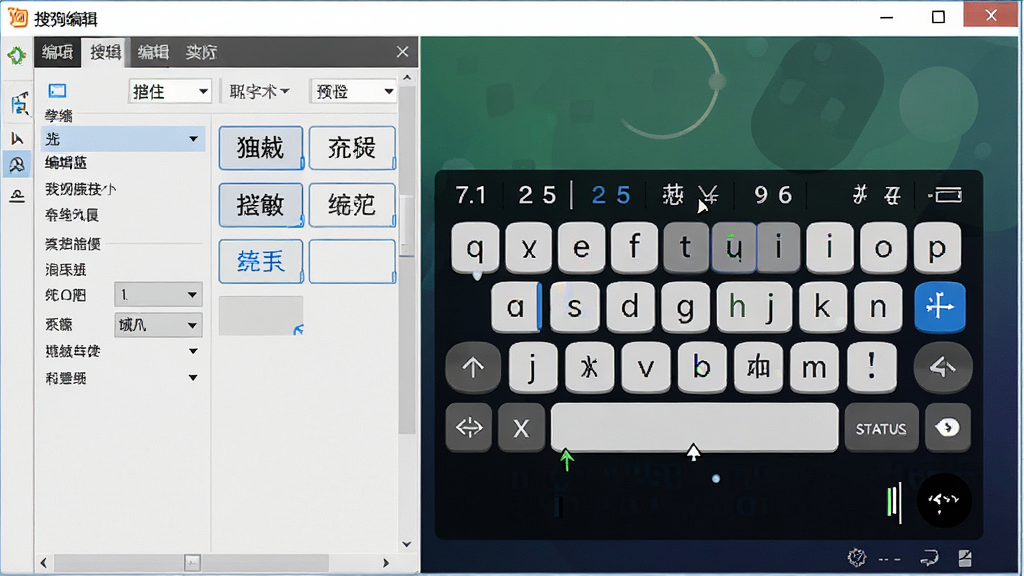1024x576 pixels.
Task: Click the curved arrow icon next to the settings gear
Action: [x=929, y=558]
